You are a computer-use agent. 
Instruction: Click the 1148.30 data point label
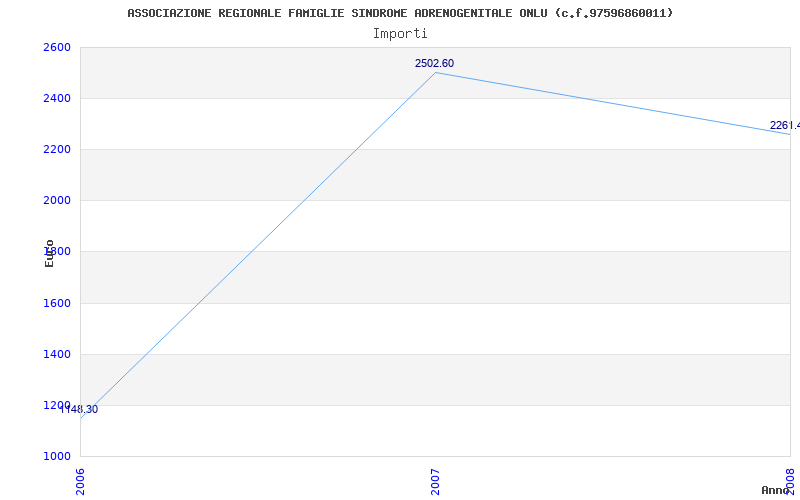click(x=79, y=409)
